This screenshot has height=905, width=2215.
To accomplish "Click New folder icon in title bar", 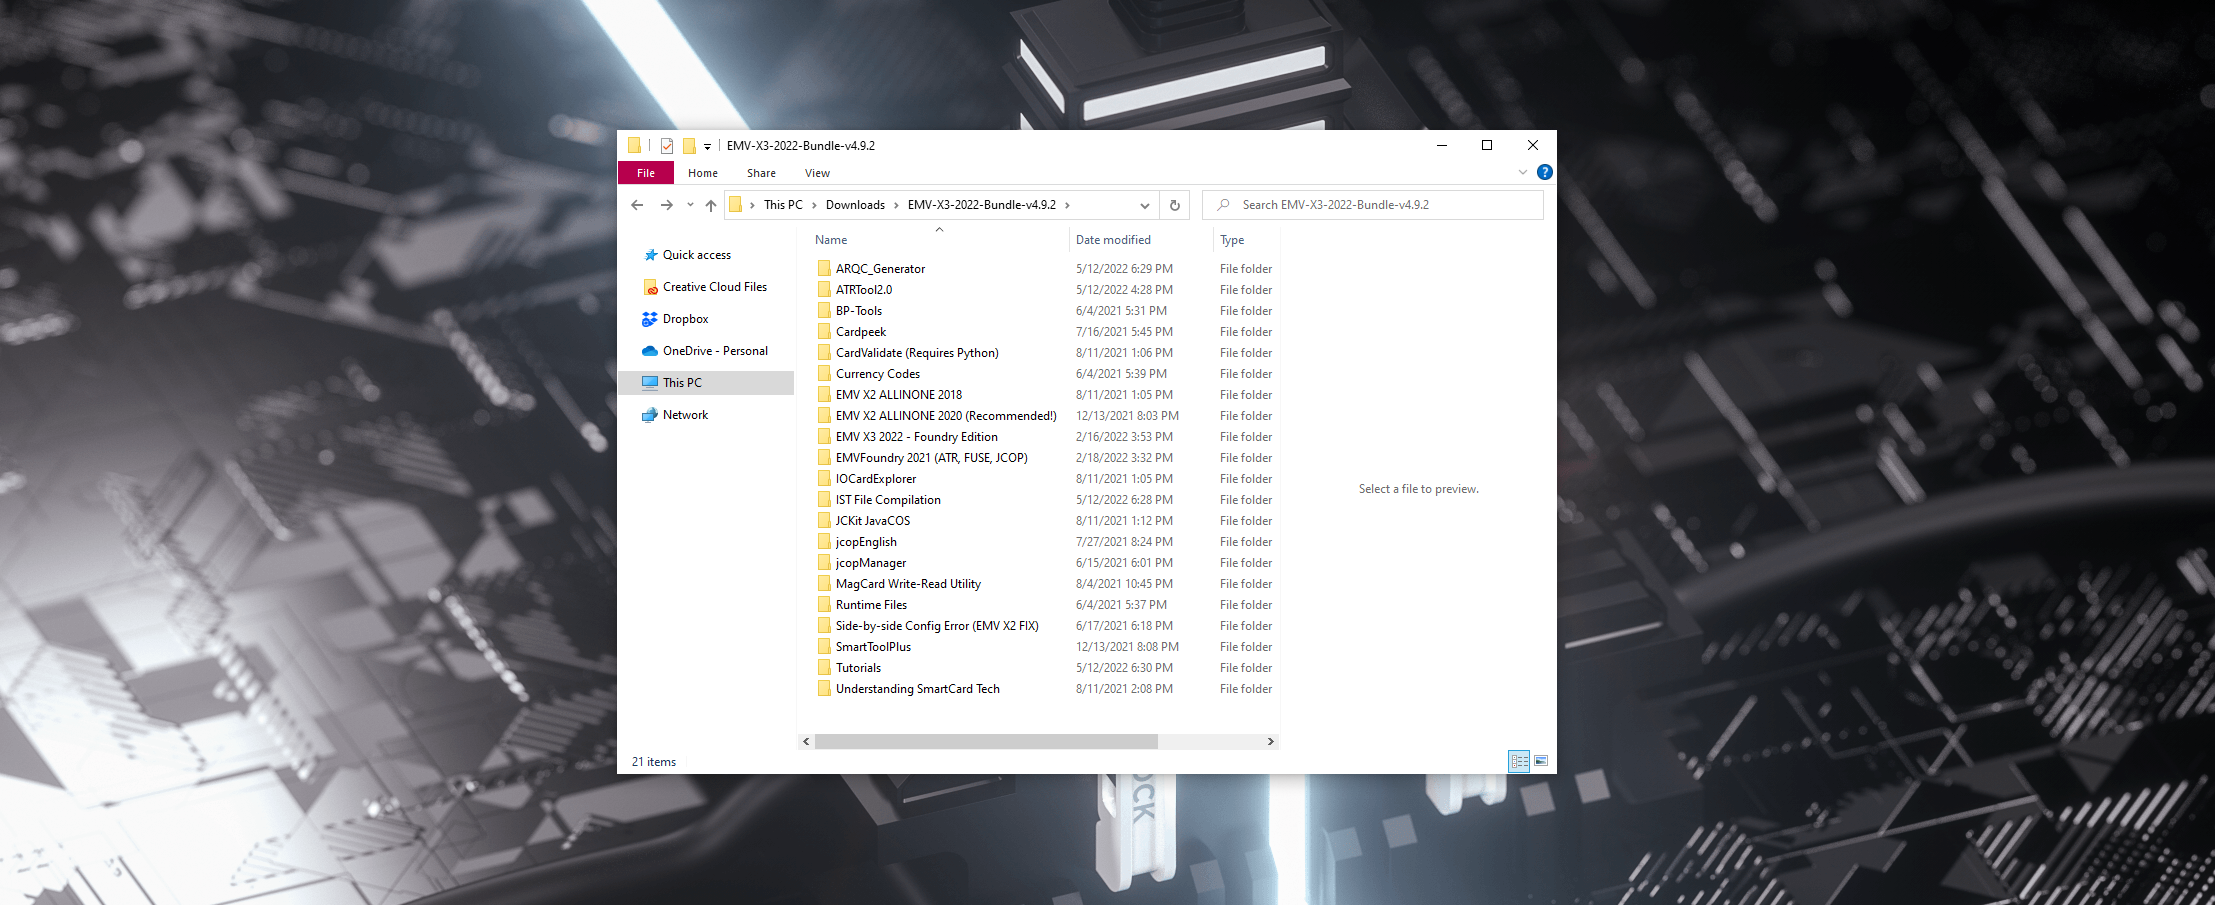I will 689,146.
